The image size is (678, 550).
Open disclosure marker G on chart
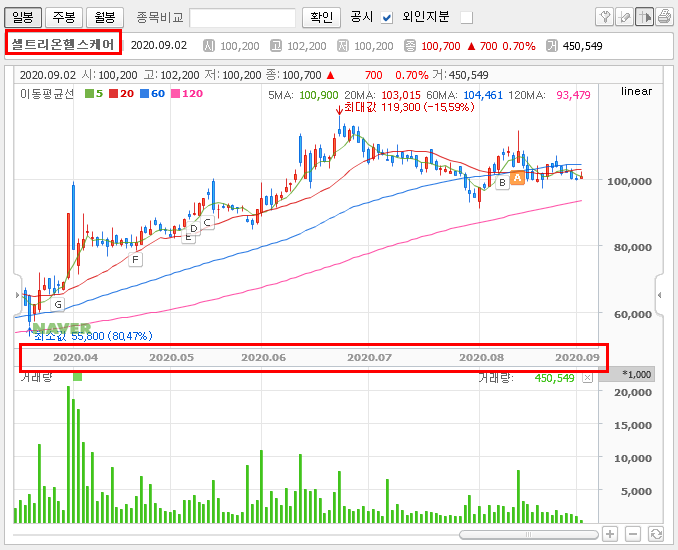pos(58,304)
